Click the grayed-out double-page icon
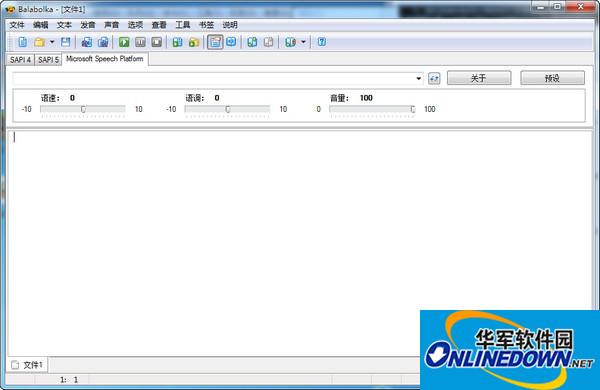This screenshot has width=600, height=390. [268, 42]
